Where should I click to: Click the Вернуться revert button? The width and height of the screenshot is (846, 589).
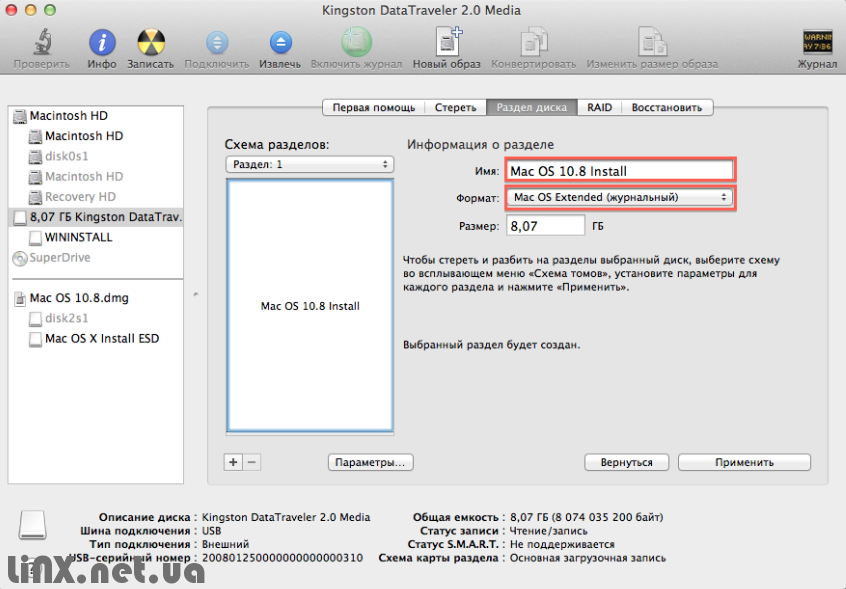[626, 462]
